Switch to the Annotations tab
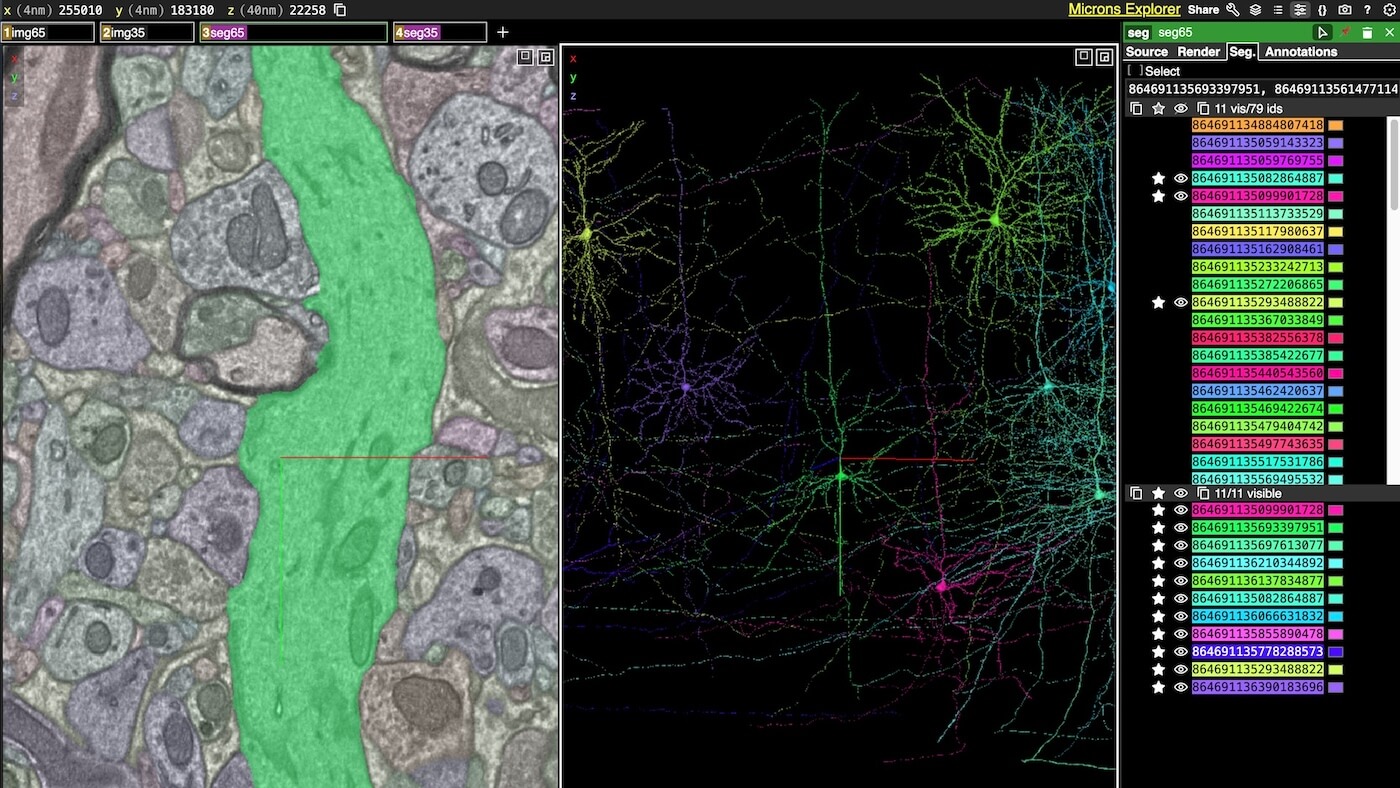1400x788 pixels. coord(1300,51)
